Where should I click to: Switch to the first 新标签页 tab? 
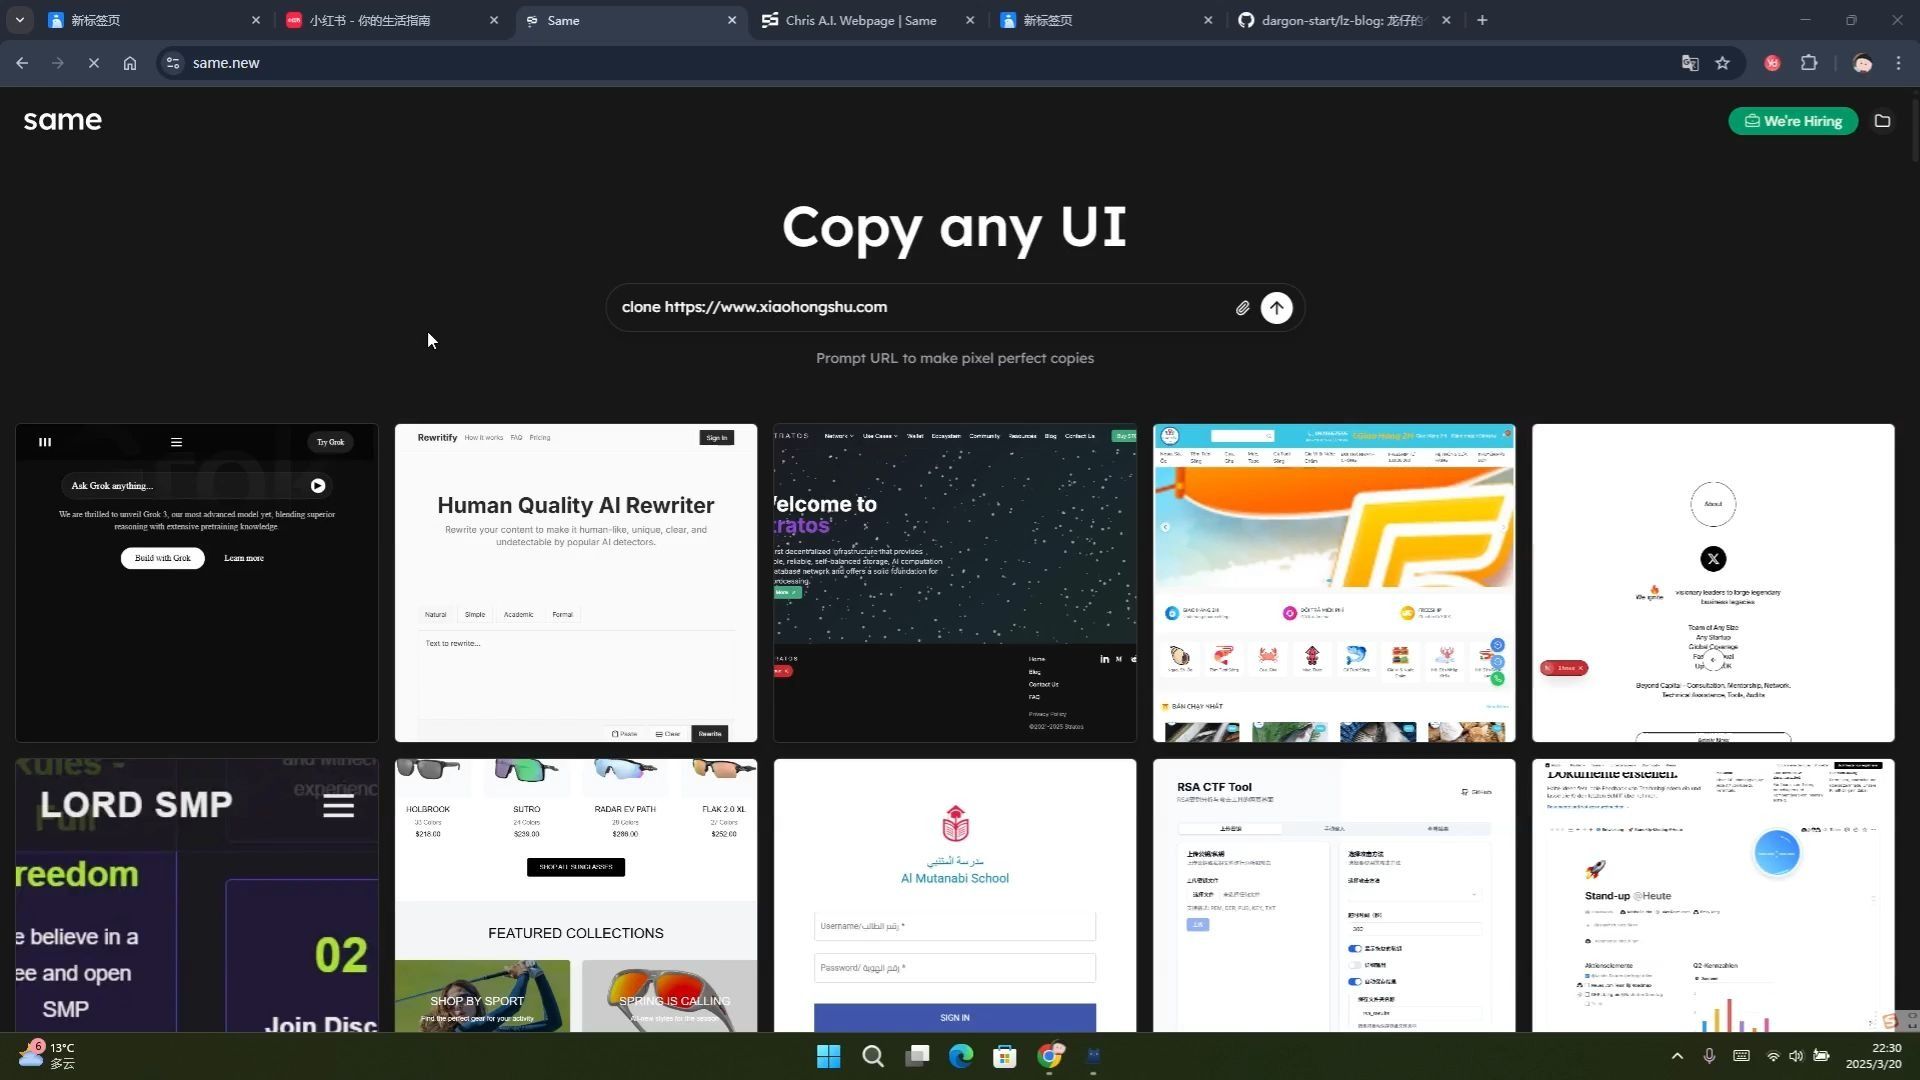click(x=152, y=20)
